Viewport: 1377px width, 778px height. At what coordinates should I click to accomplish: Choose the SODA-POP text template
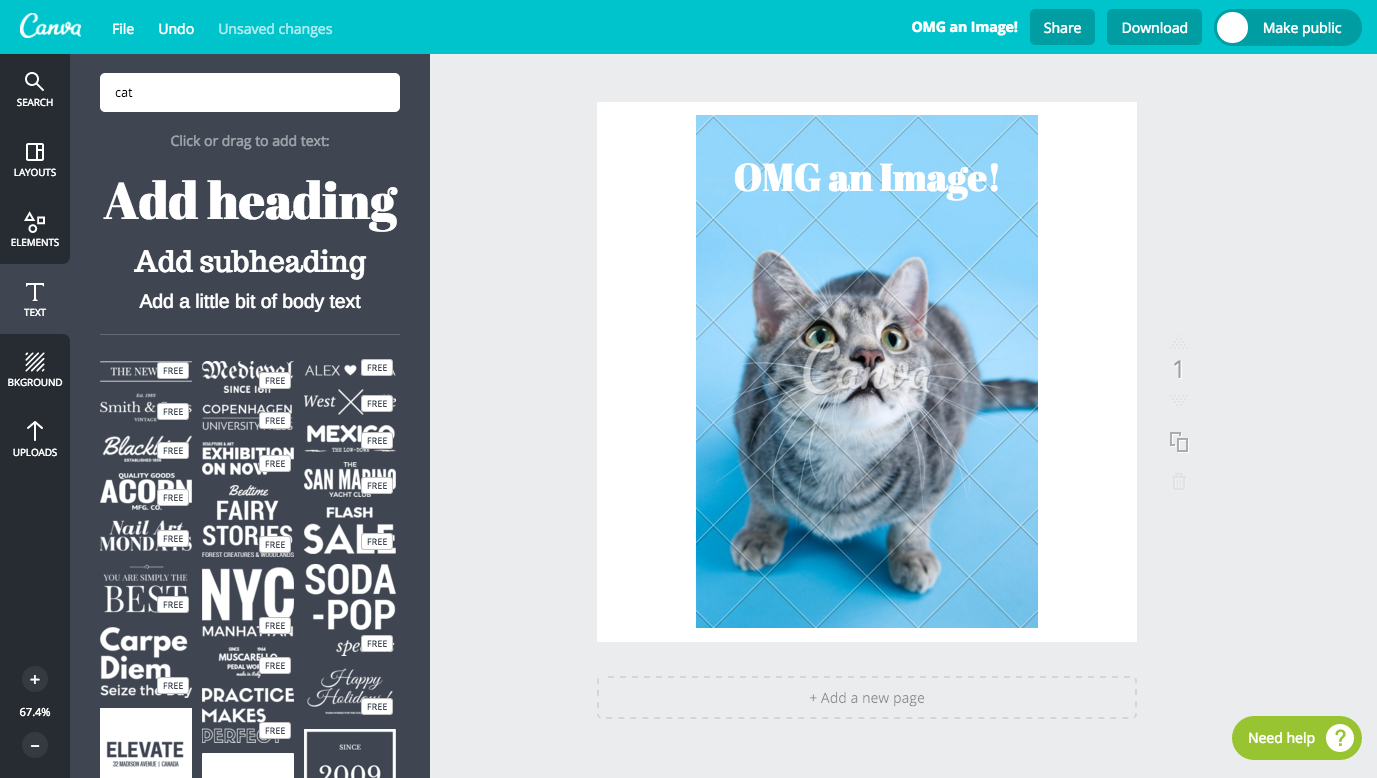[x=349, y=609]
